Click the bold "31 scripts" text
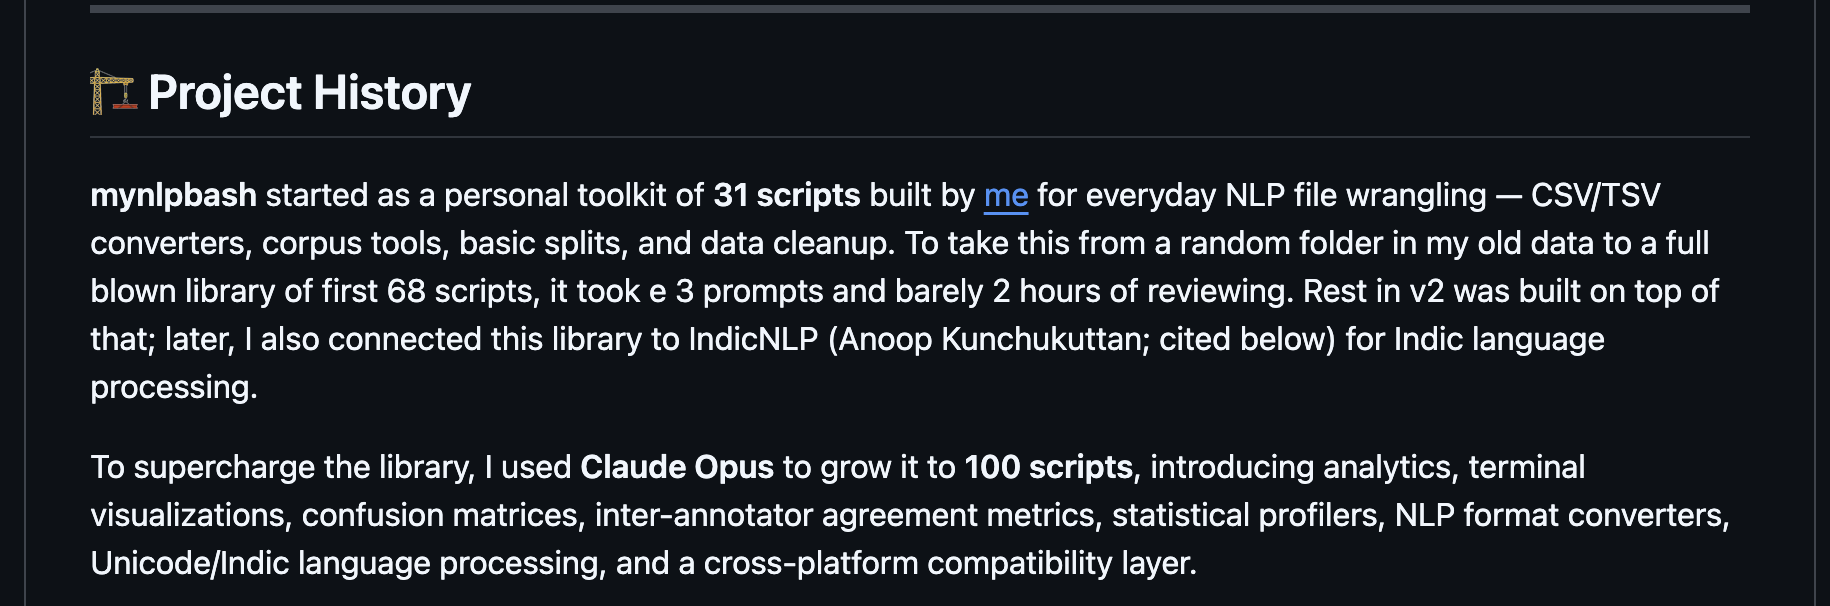The width and height of the screenshot is (1830, 606). click(786, 195)
